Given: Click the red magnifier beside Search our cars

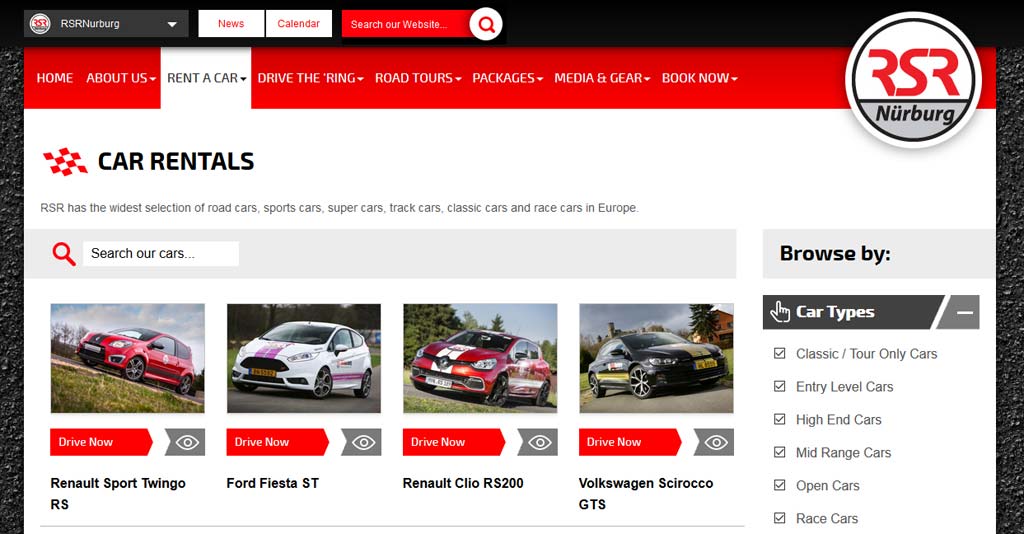Looking at the screenshot, I should tap(64, 253).
